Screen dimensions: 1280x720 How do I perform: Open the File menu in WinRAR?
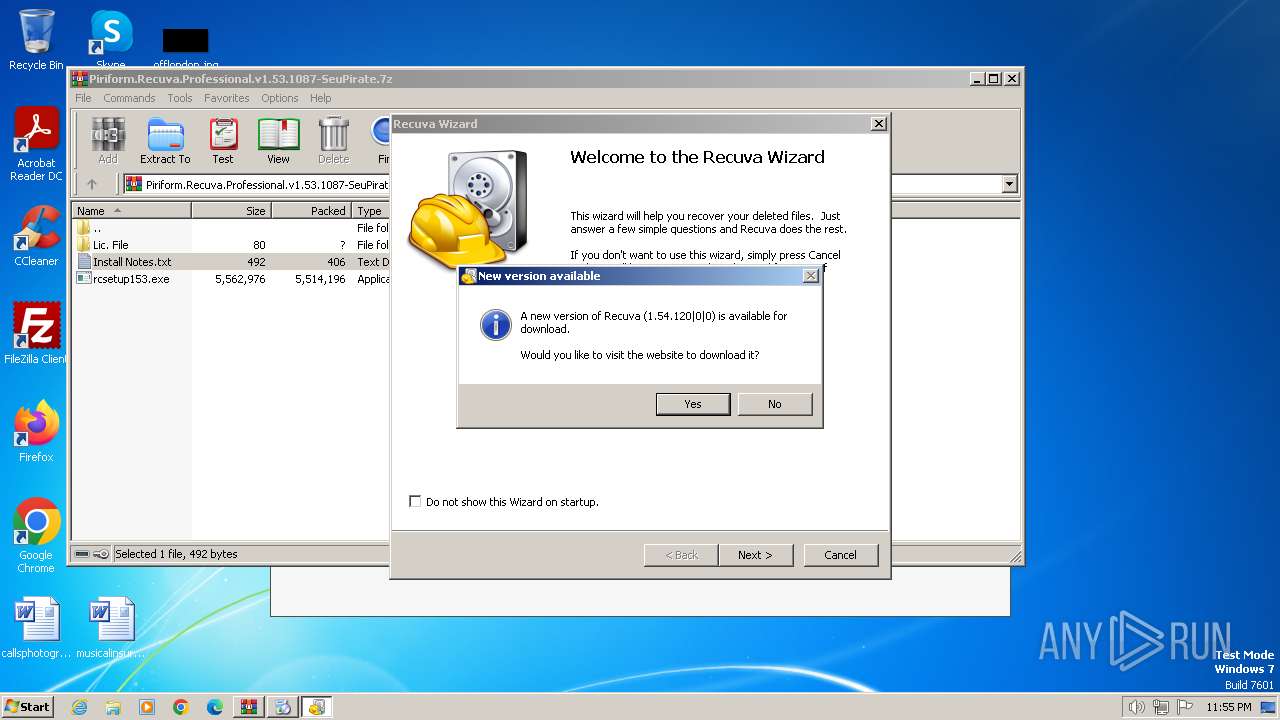[83, 98]
